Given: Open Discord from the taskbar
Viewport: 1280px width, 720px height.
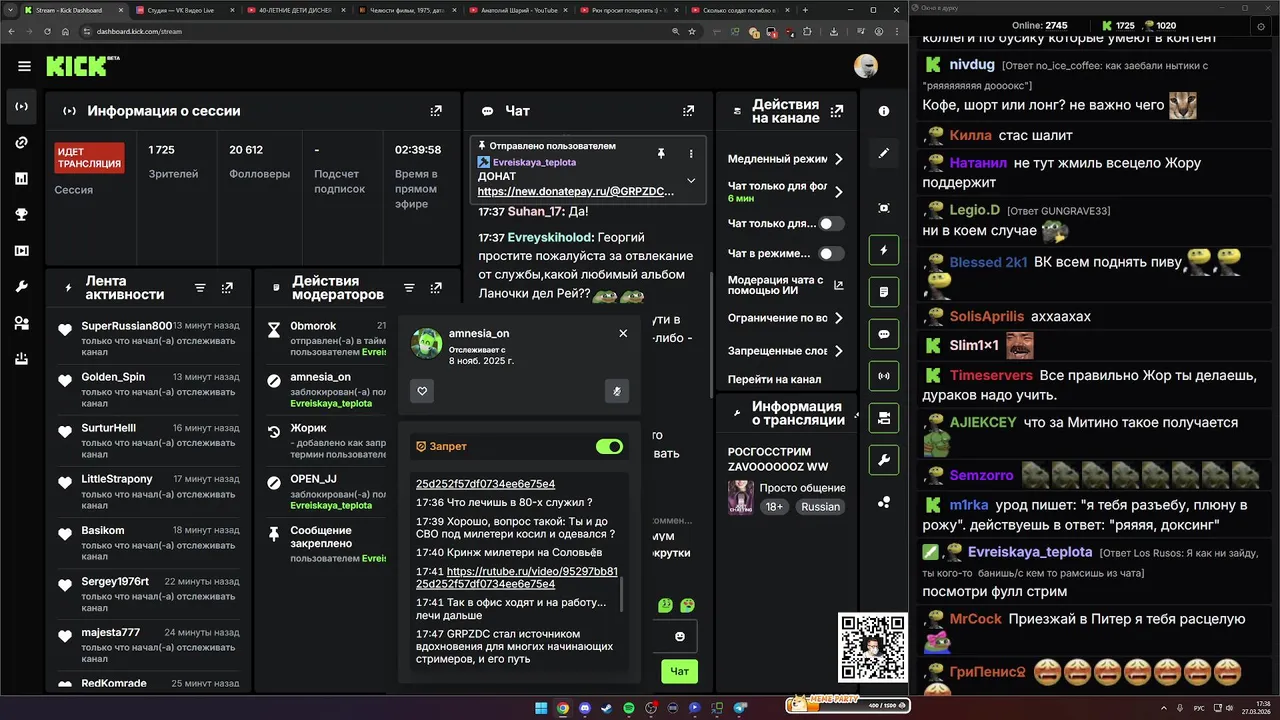Looking at the screenshot, I should click(x=585, y=708).
